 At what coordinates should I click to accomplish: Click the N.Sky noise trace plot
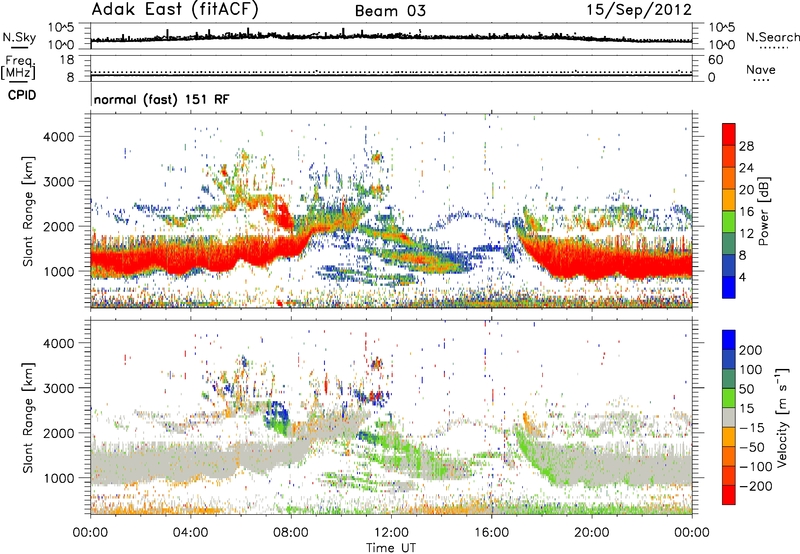coord(391,36)
